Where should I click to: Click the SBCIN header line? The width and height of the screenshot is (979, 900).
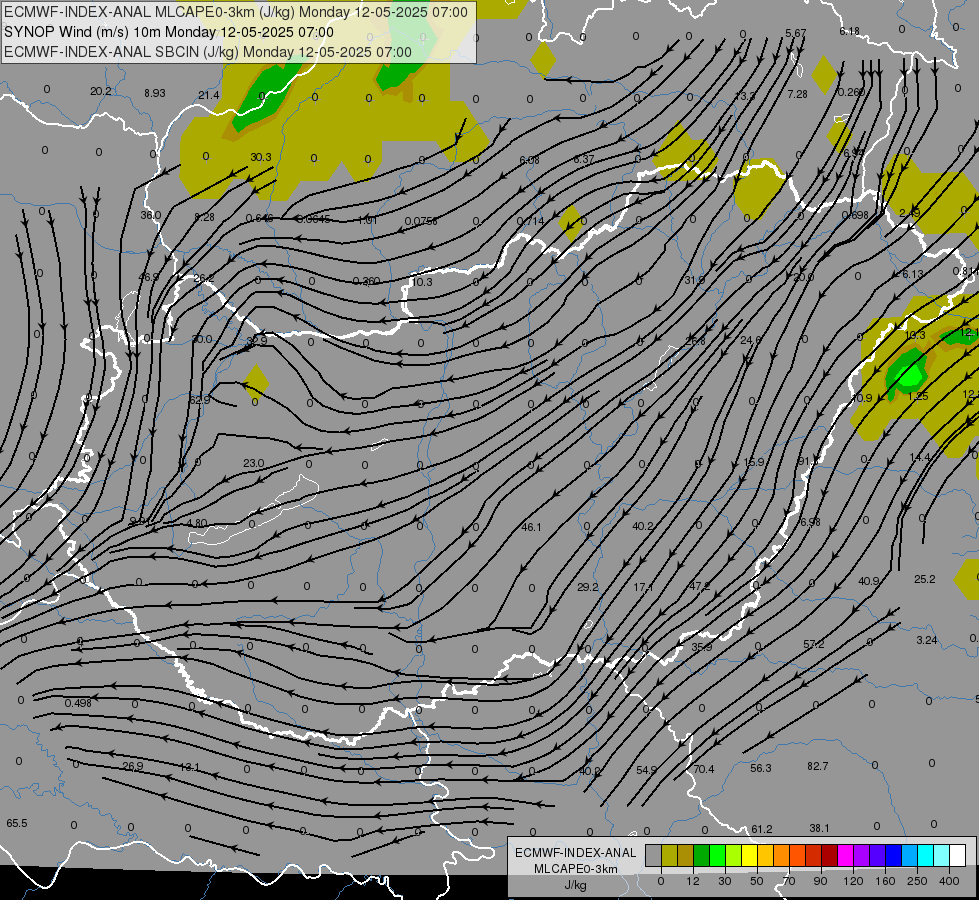(x=208, y=52)
